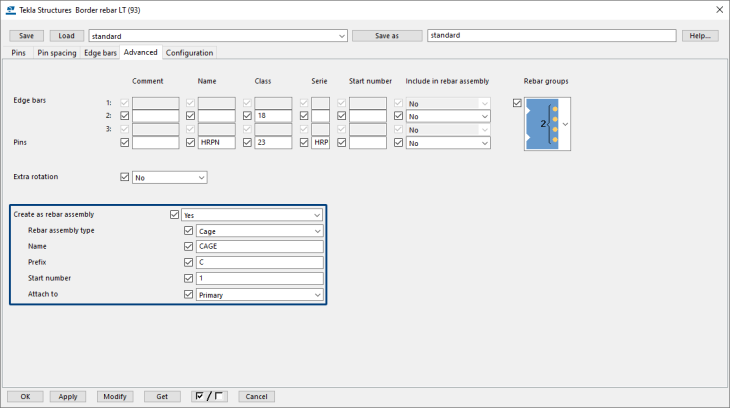Toggle the Extra rotation checkbox
This screenshot has width=730, height=408.
coord(125,177)
